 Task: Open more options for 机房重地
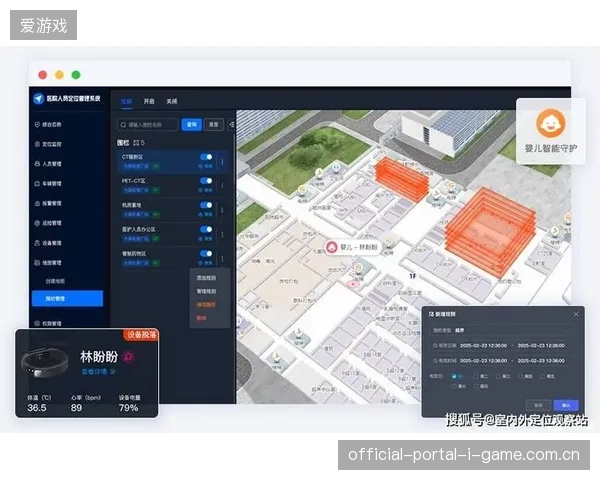222,210
